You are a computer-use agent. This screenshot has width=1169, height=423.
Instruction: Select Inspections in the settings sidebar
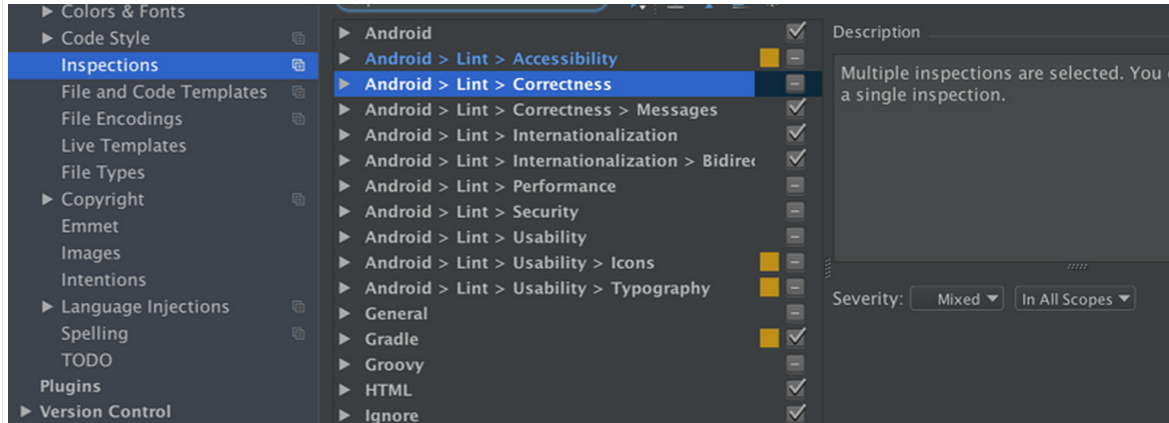[x=163, y=66]
